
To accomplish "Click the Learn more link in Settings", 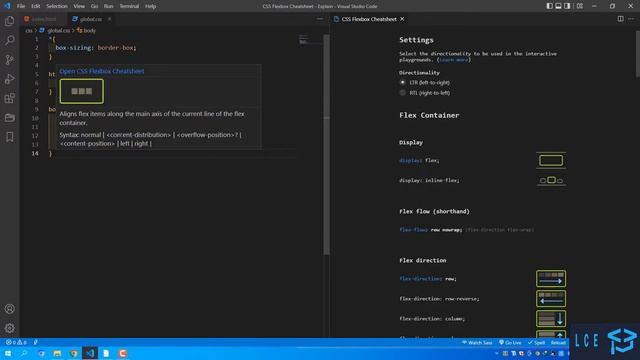I will point(454,60).
